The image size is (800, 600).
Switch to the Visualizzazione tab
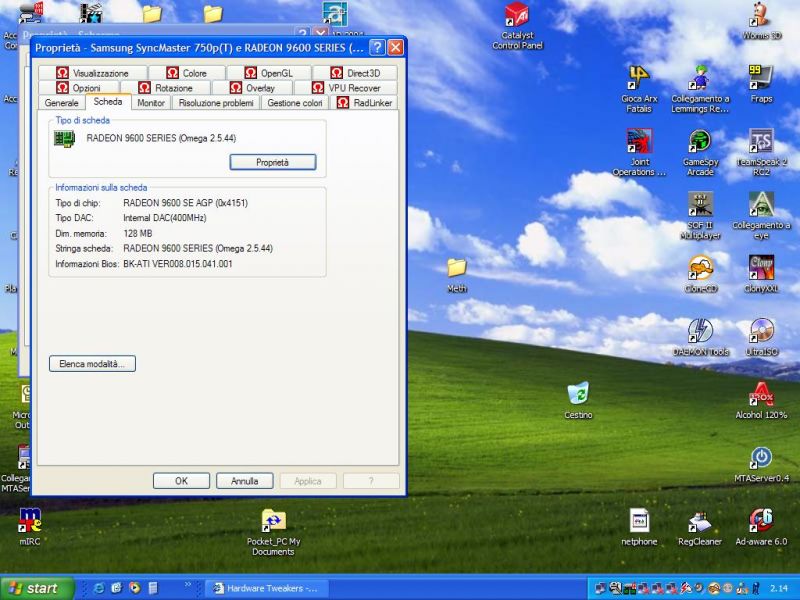point(92,73)
